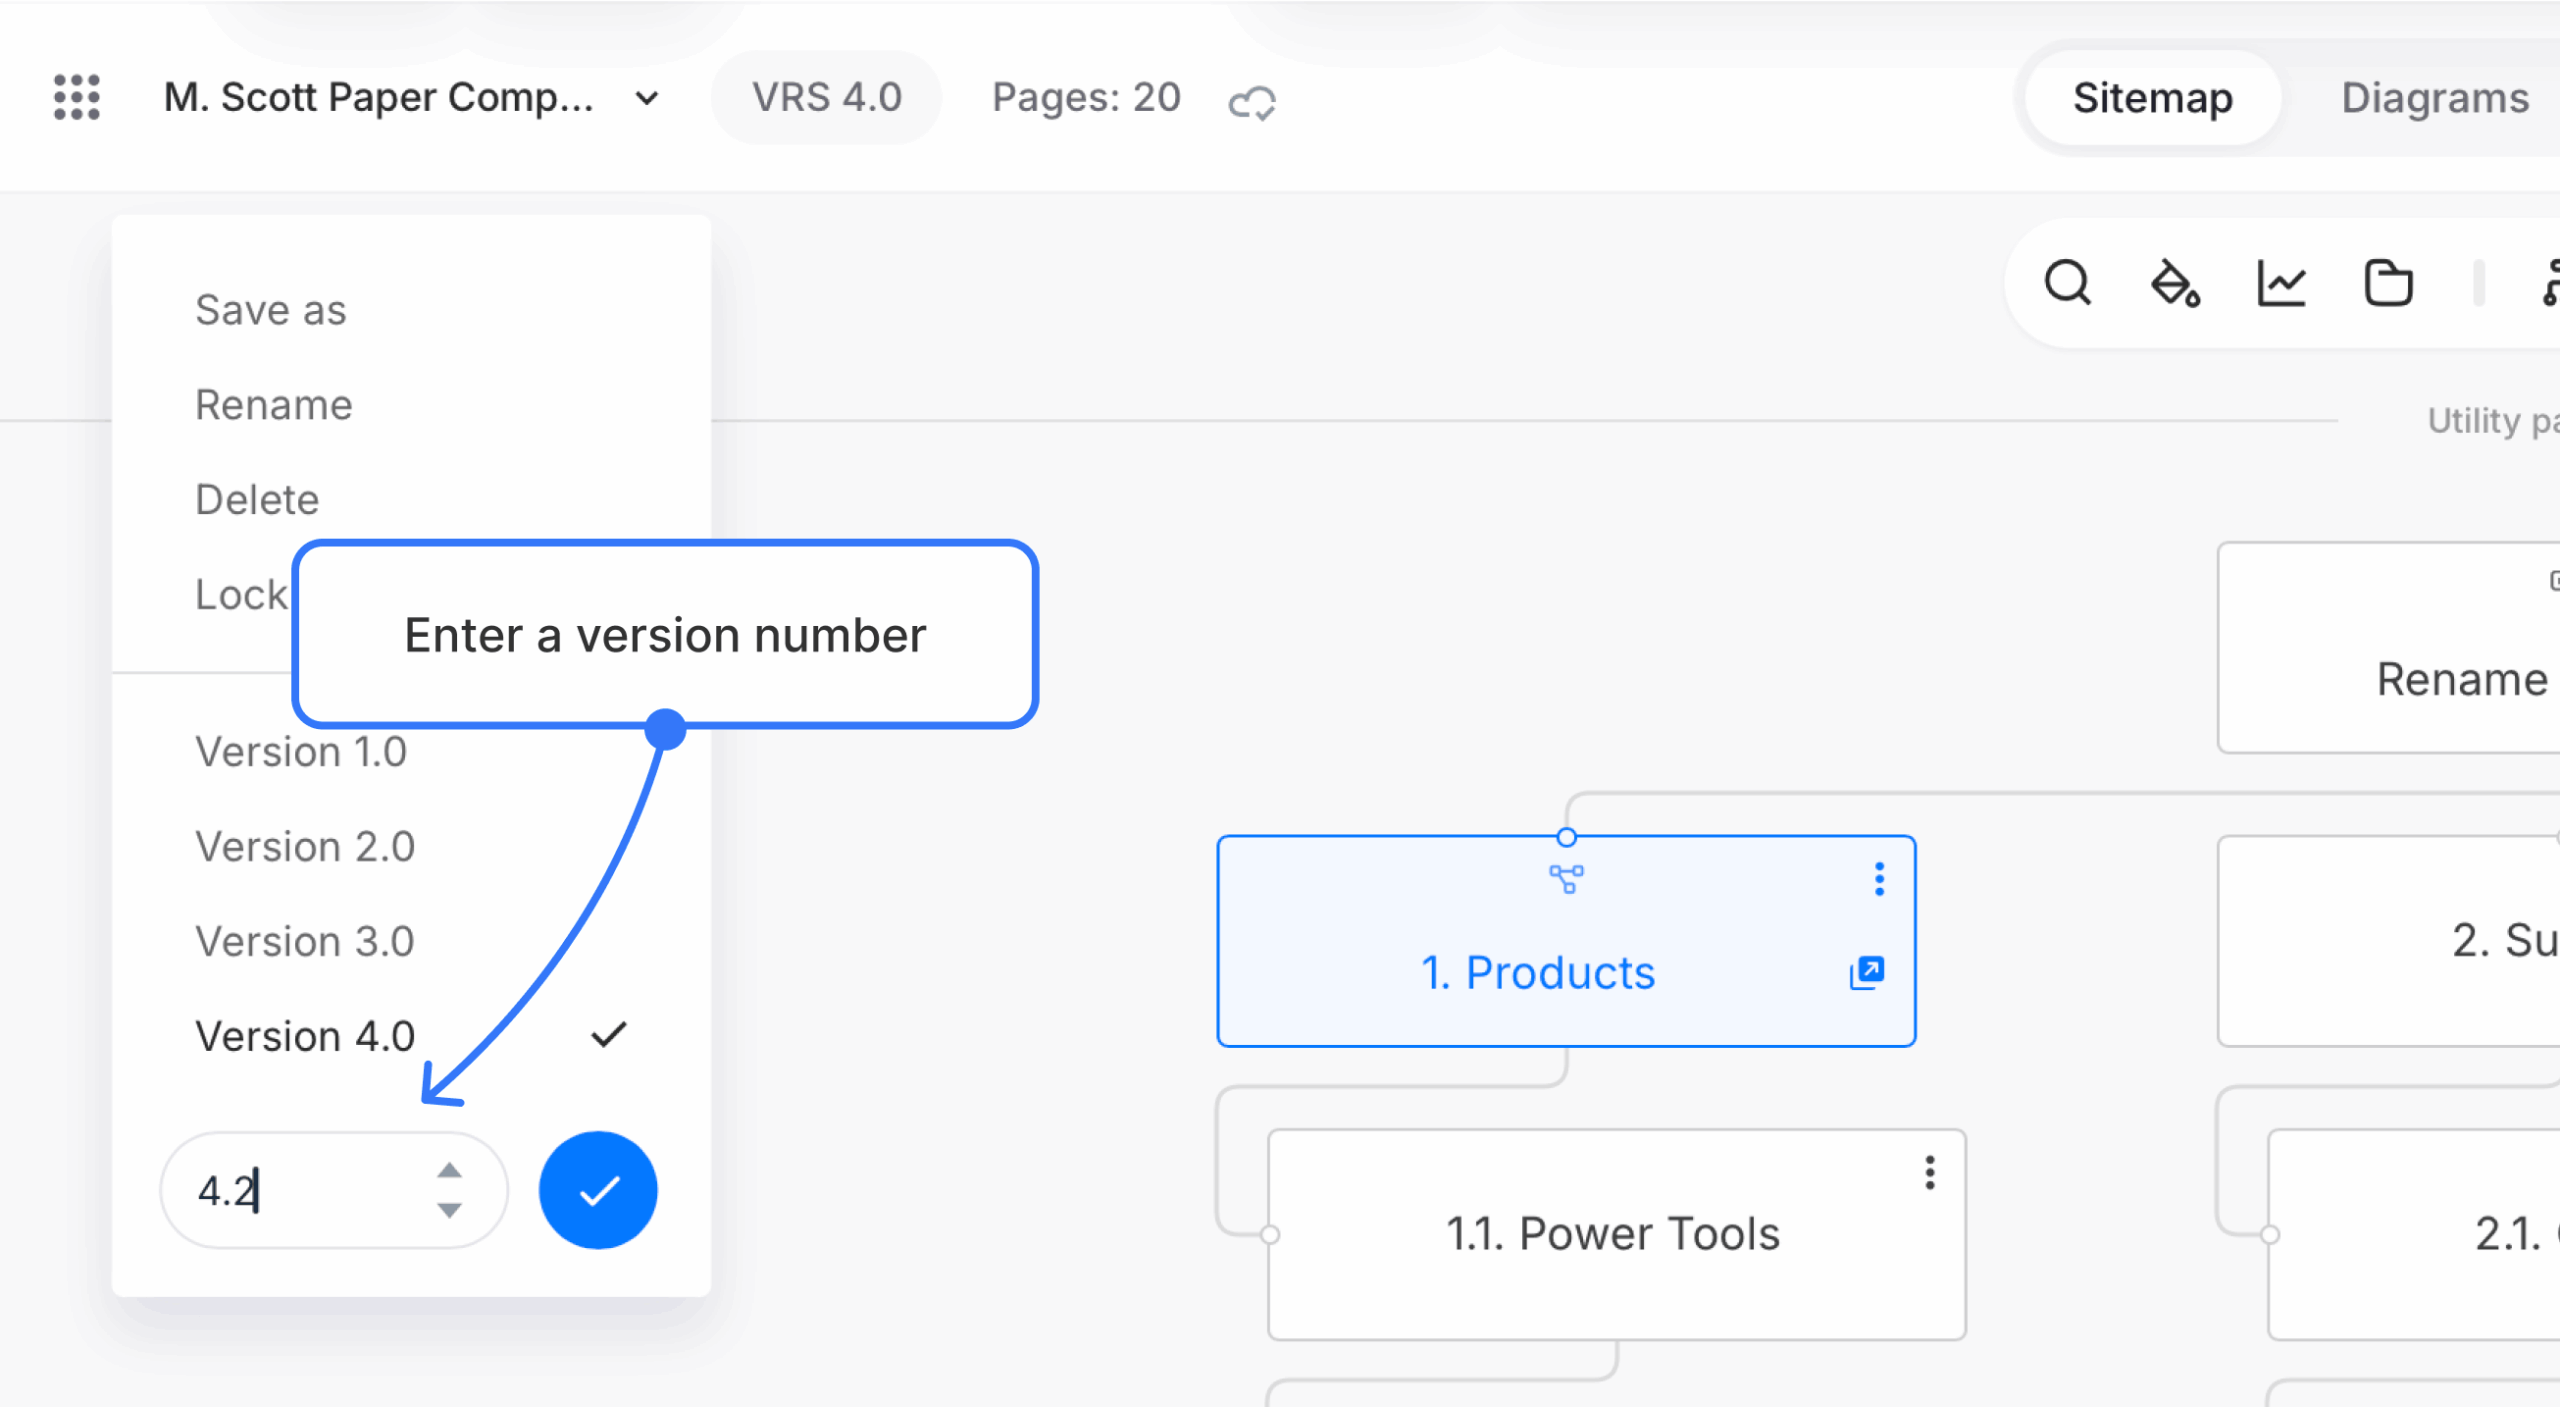Open three-dot menu on Power Tools card
The height and width of the screenshot is (1407, 2560).
tap(1930, 1172)
